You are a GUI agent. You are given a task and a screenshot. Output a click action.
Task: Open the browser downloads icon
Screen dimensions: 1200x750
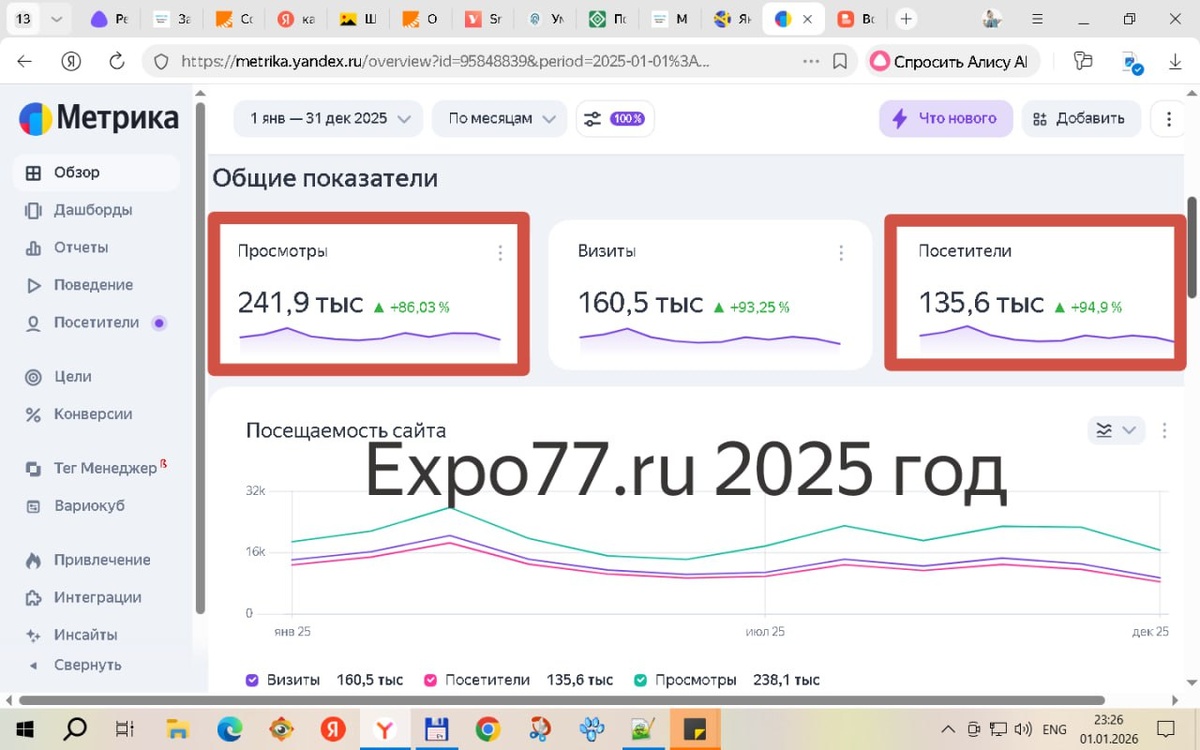pyautogui.click(x=1175, y=61)
